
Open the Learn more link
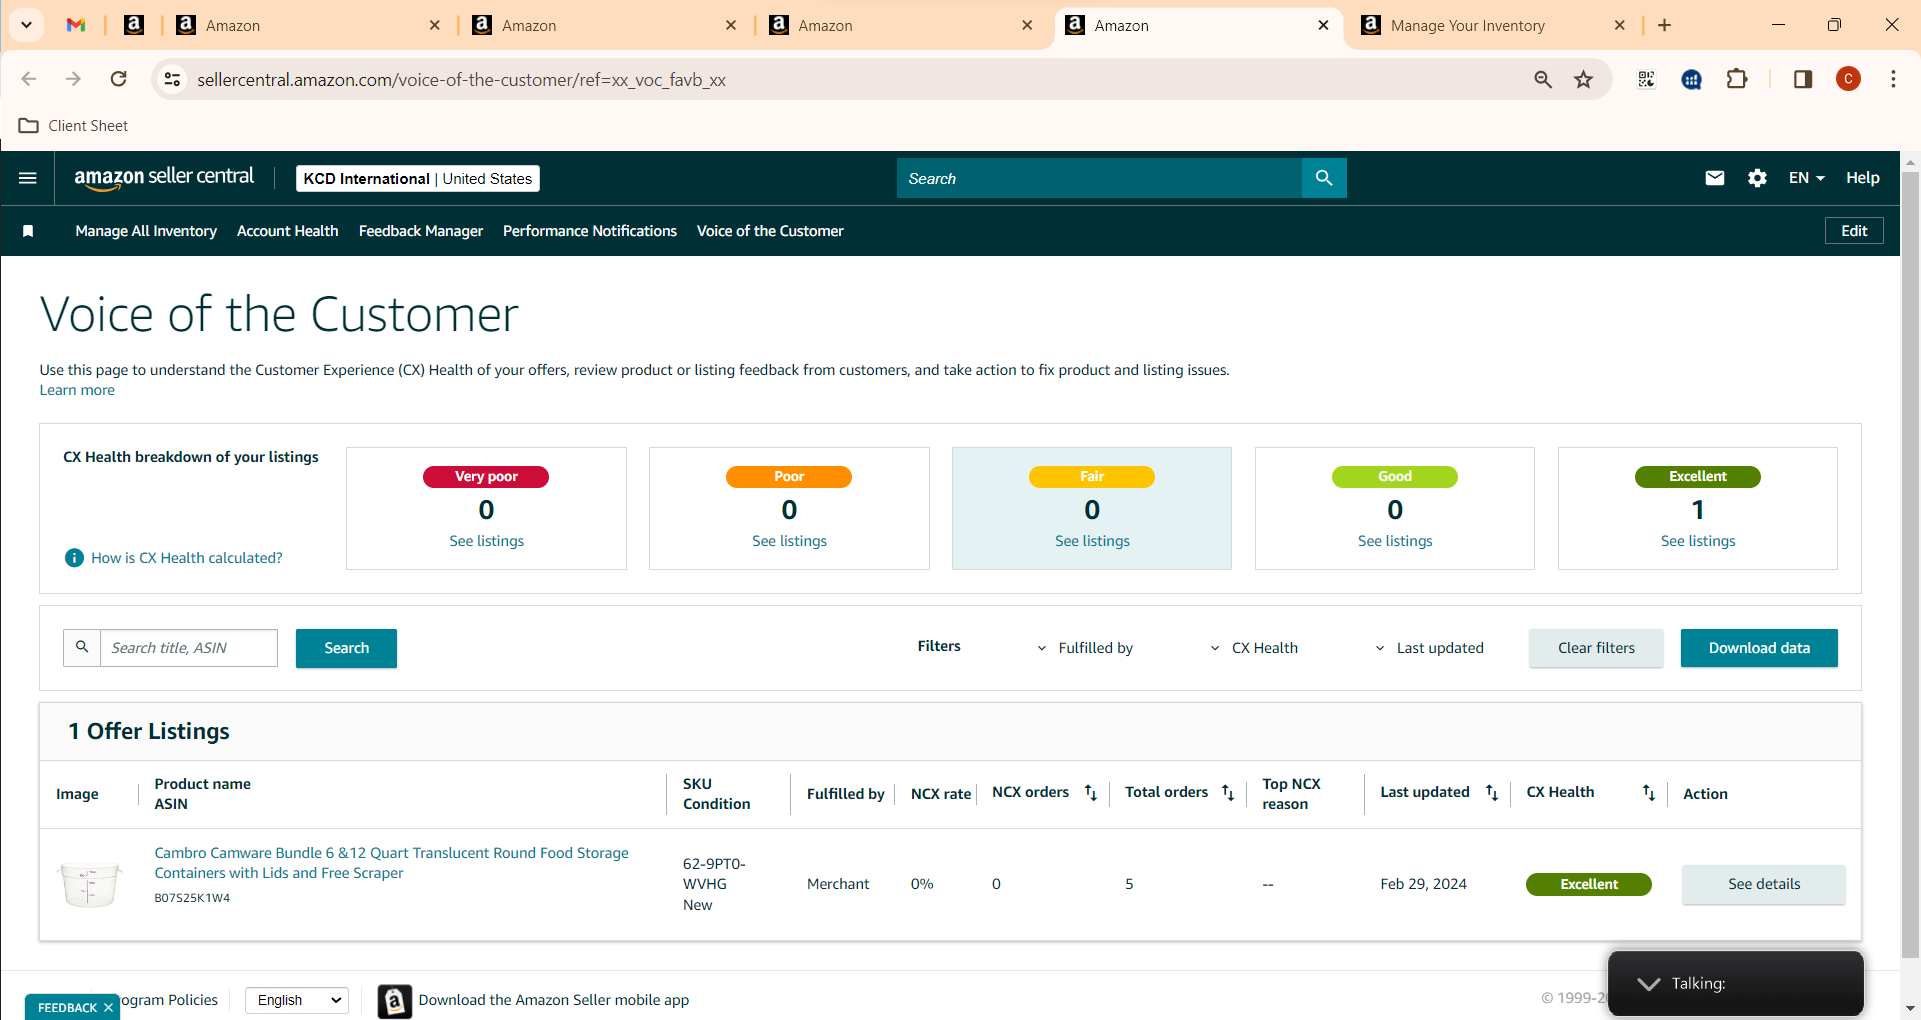click(77, 390)
